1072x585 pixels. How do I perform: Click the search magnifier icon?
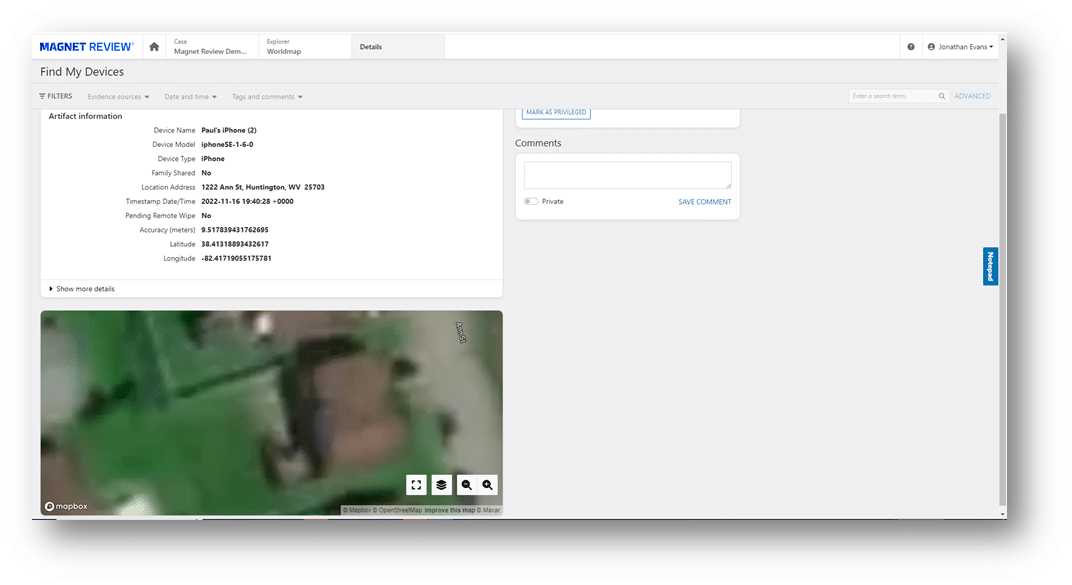[941, 95]
